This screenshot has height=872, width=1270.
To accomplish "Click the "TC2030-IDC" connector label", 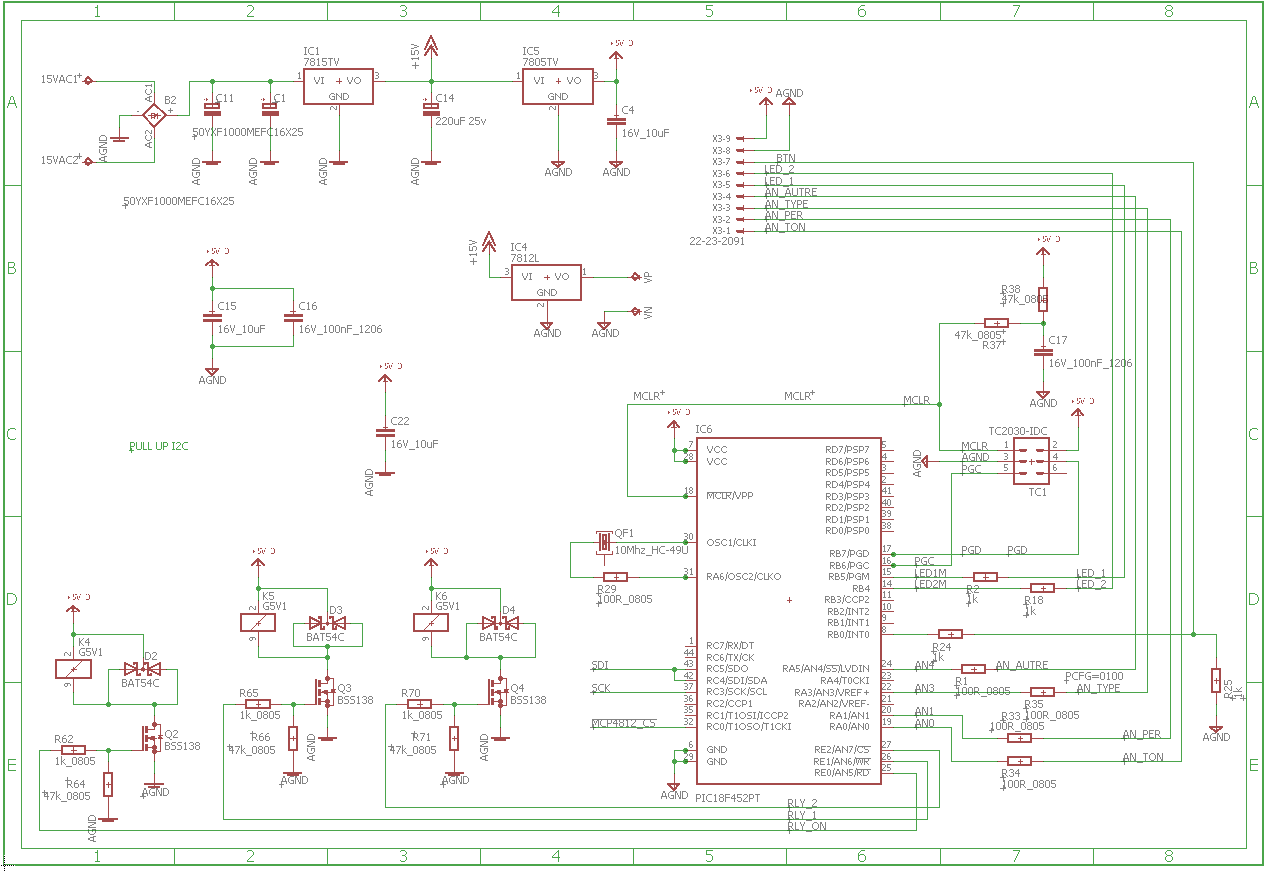I will click(1017, 431).
